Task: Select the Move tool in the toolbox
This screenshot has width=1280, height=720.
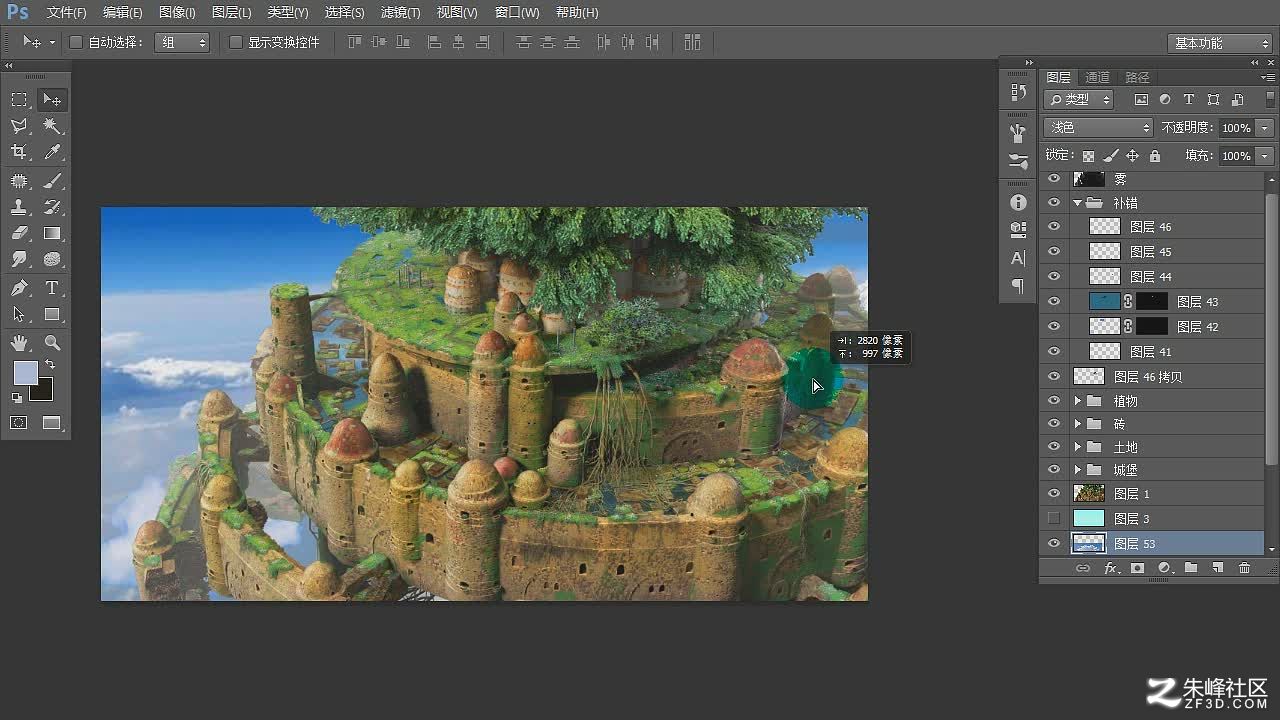Action: (x=52, y=100)
